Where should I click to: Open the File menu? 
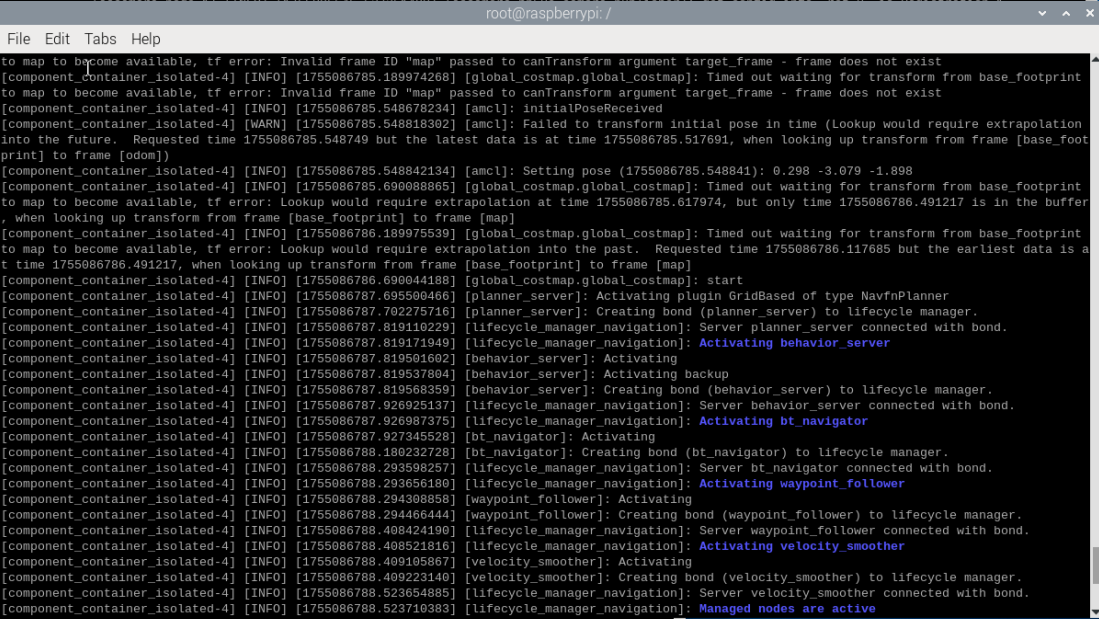(19, 39)
